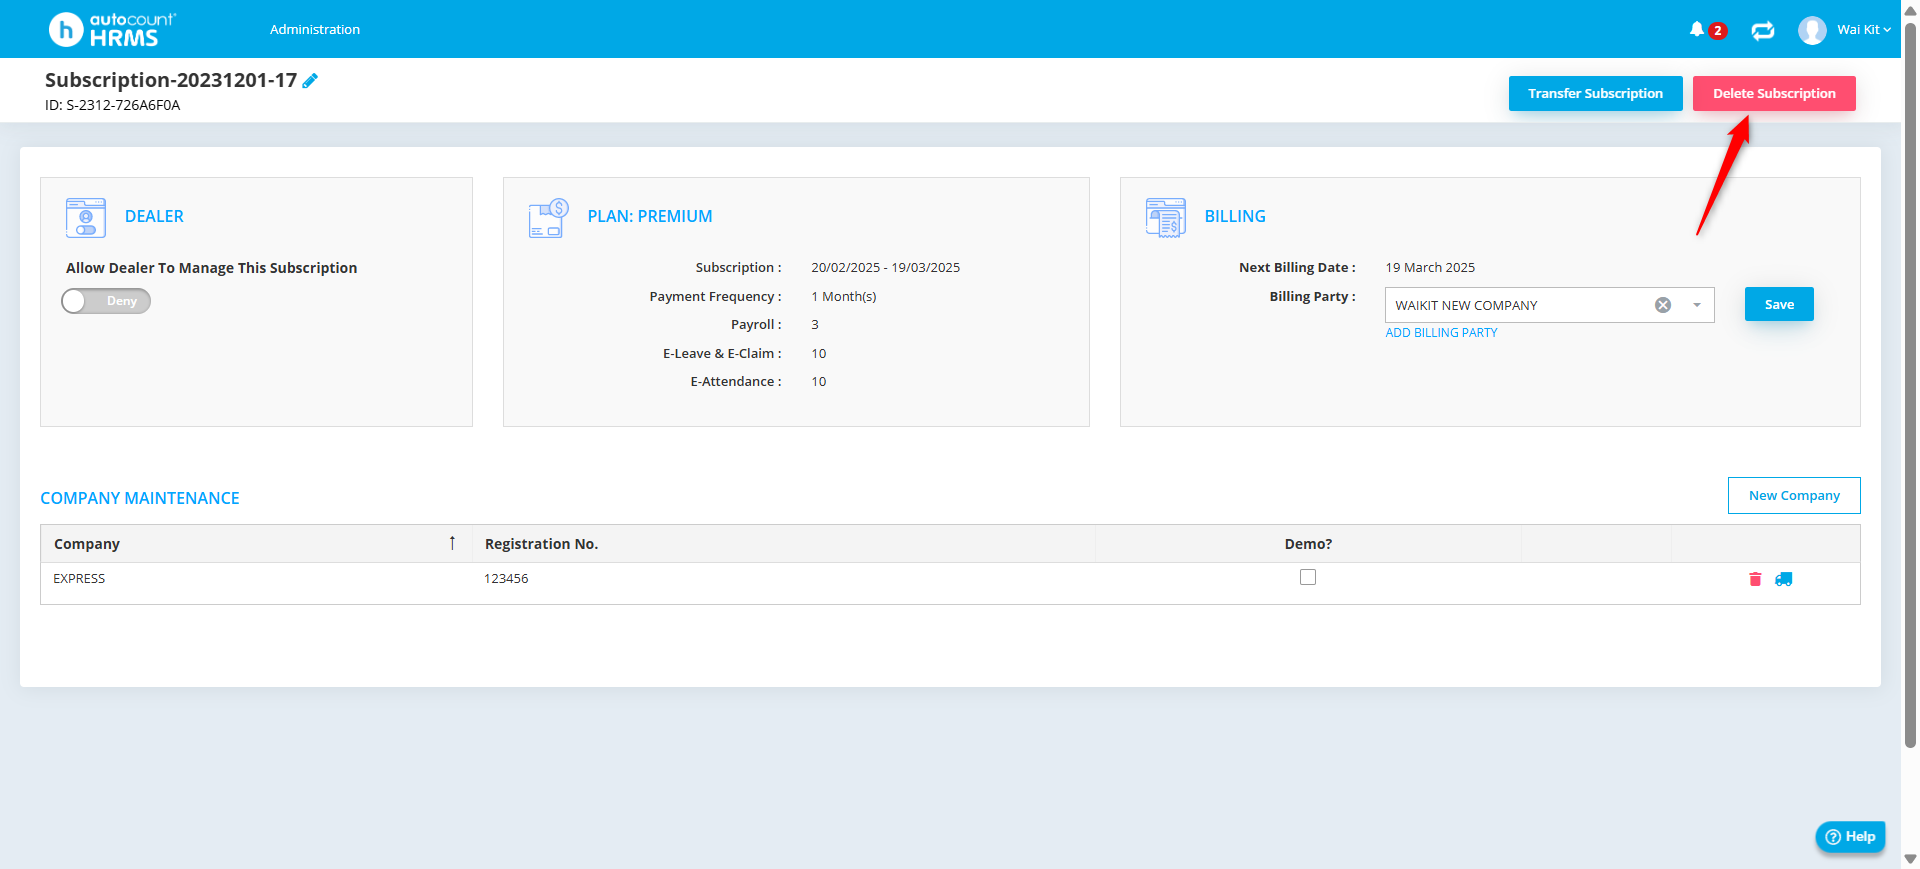Click the PLAN: PREMIUM heading
This screenshot has height=869, width=1920.
650,216
